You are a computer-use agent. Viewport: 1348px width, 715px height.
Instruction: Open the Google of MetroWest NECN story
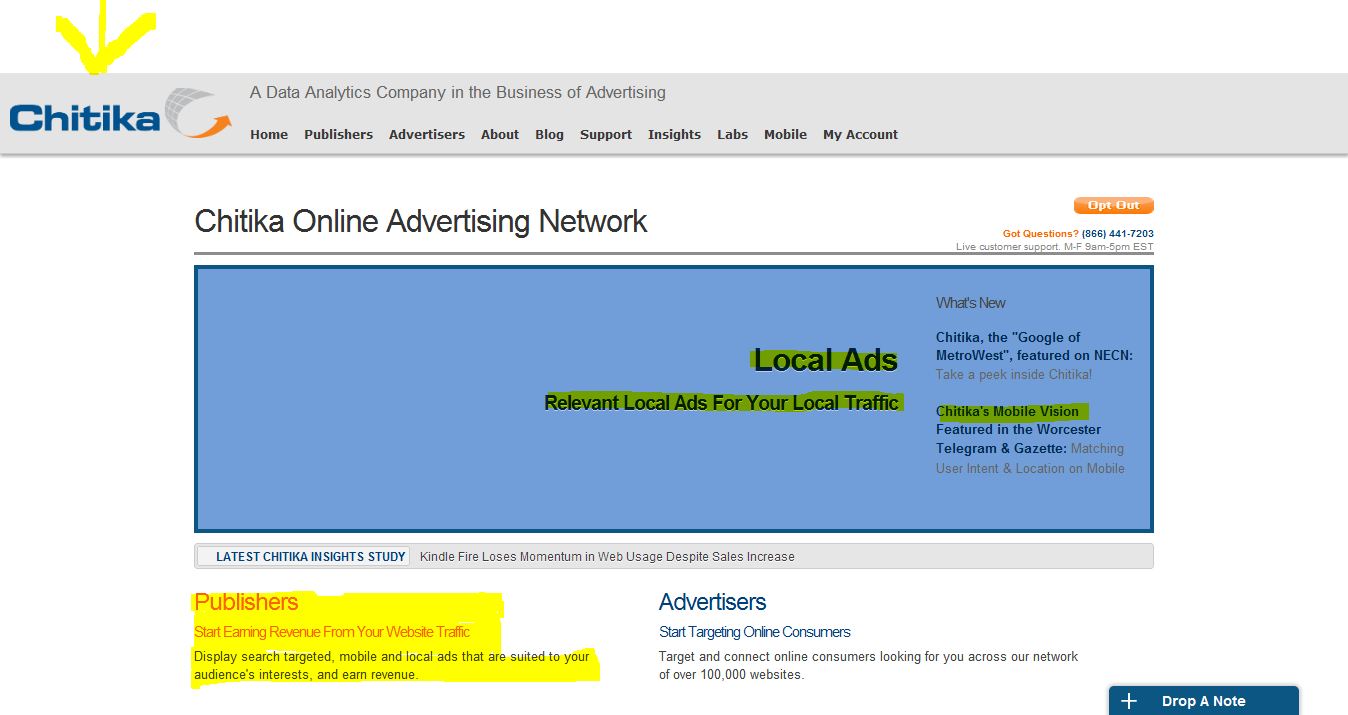[1034, 346]
